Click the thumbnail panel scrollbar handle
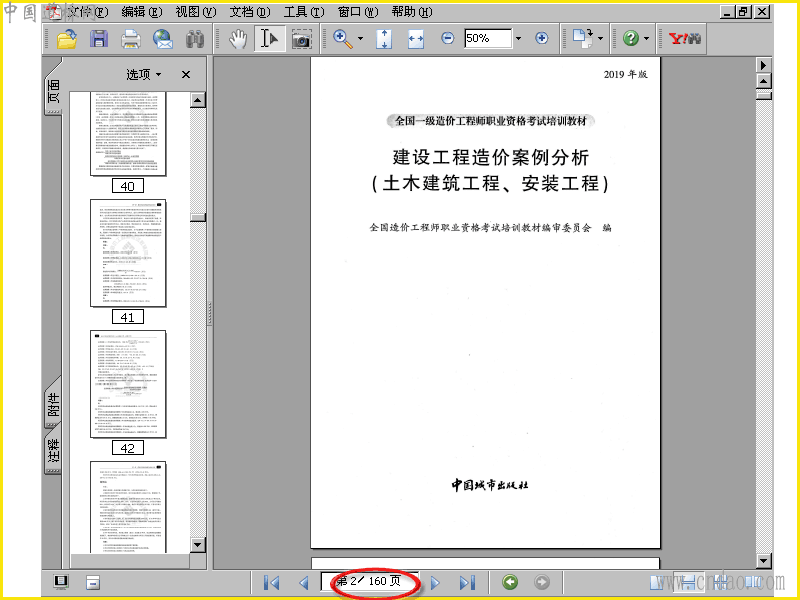The image size is (800, 600). click(198, 217)
